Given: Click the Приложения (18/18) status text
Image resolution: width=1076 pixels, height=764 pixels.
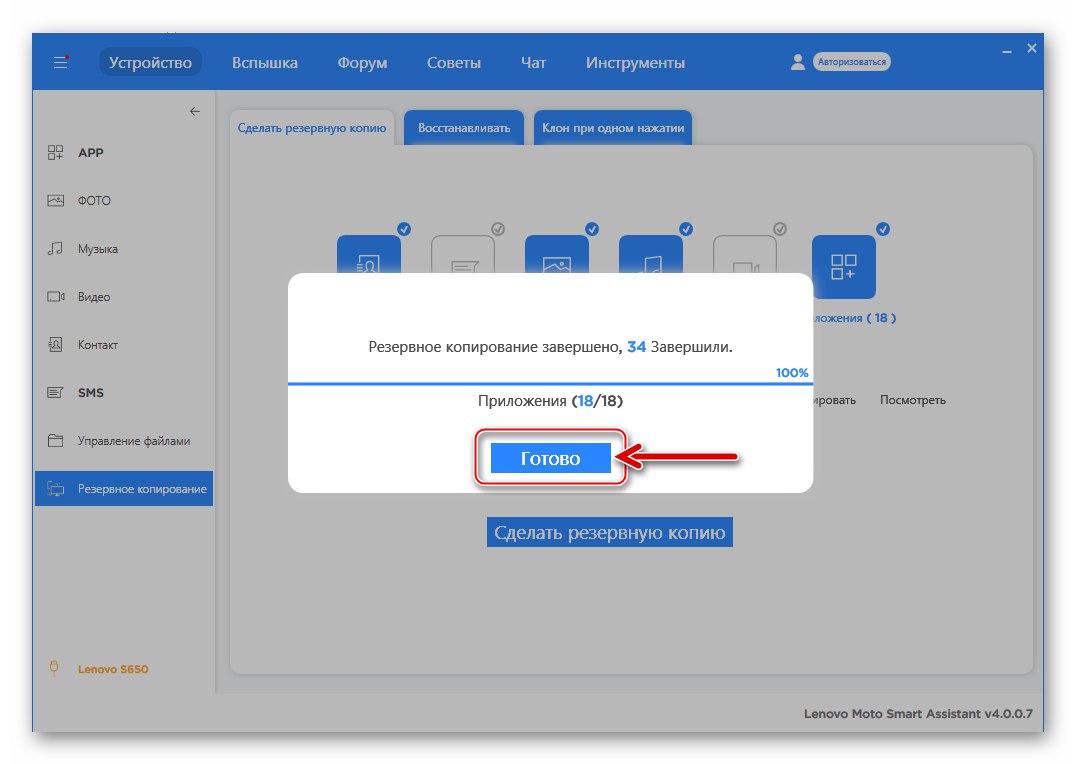Looking at the screenshot, I should pyautogui.click(x=550, y=401).
